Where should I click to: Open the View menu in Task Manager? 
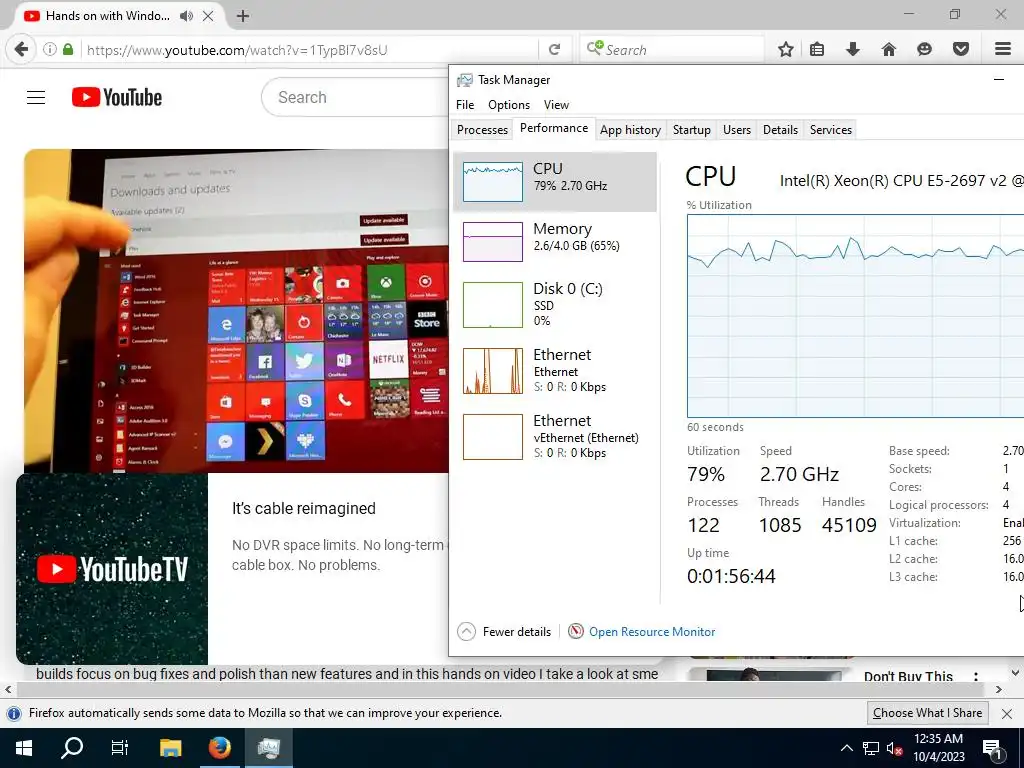556,104
